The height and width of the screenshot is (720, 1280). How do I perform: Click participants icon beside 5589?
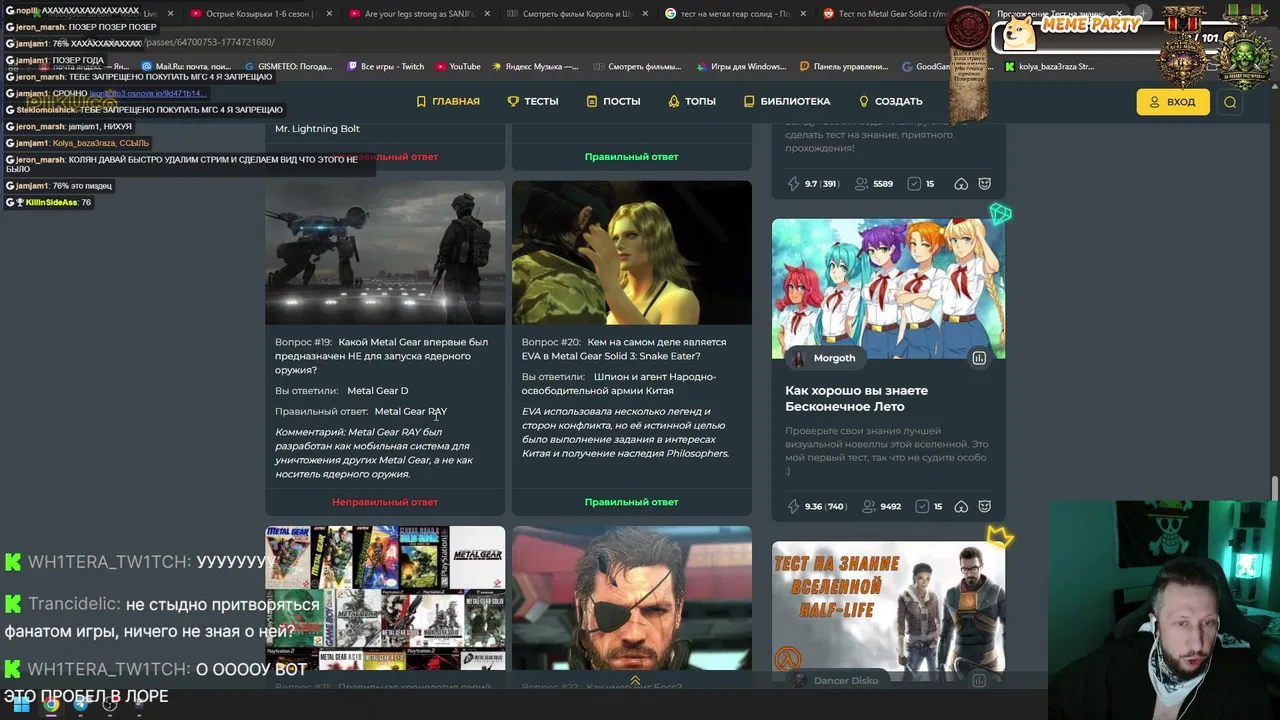[861, 184]
